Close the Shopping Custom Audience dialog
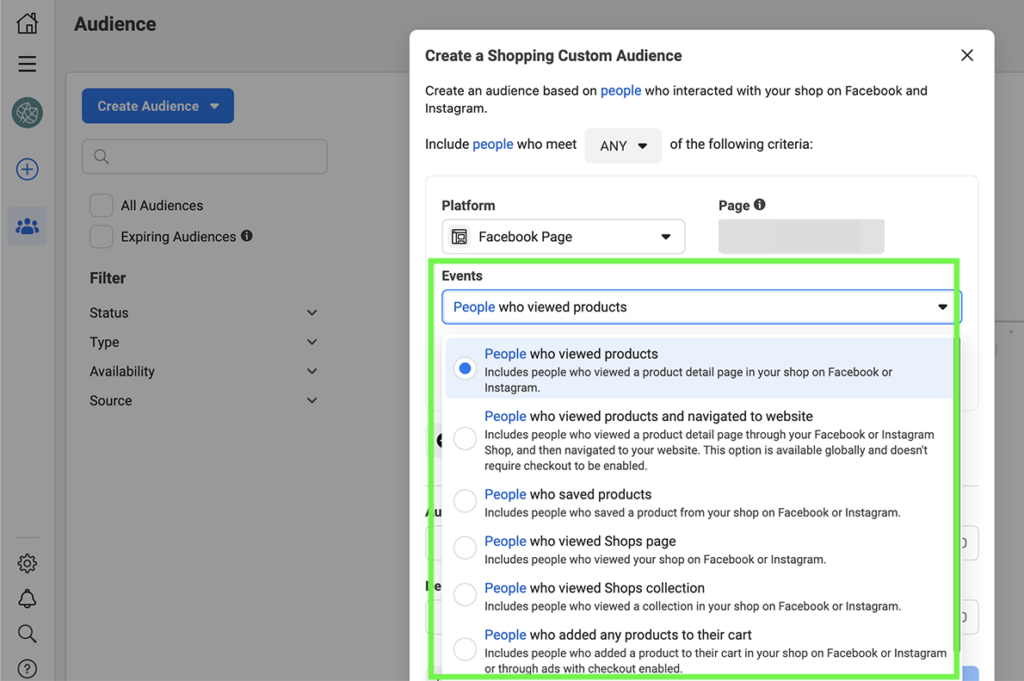 (x=967, y=56)
